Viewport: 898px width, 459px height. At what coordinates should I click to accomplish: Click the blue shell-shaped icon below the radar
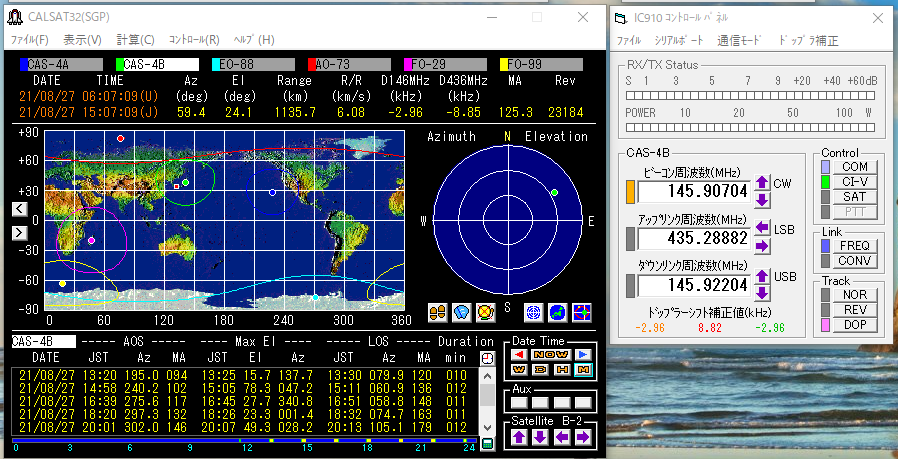tap(461, 312)
